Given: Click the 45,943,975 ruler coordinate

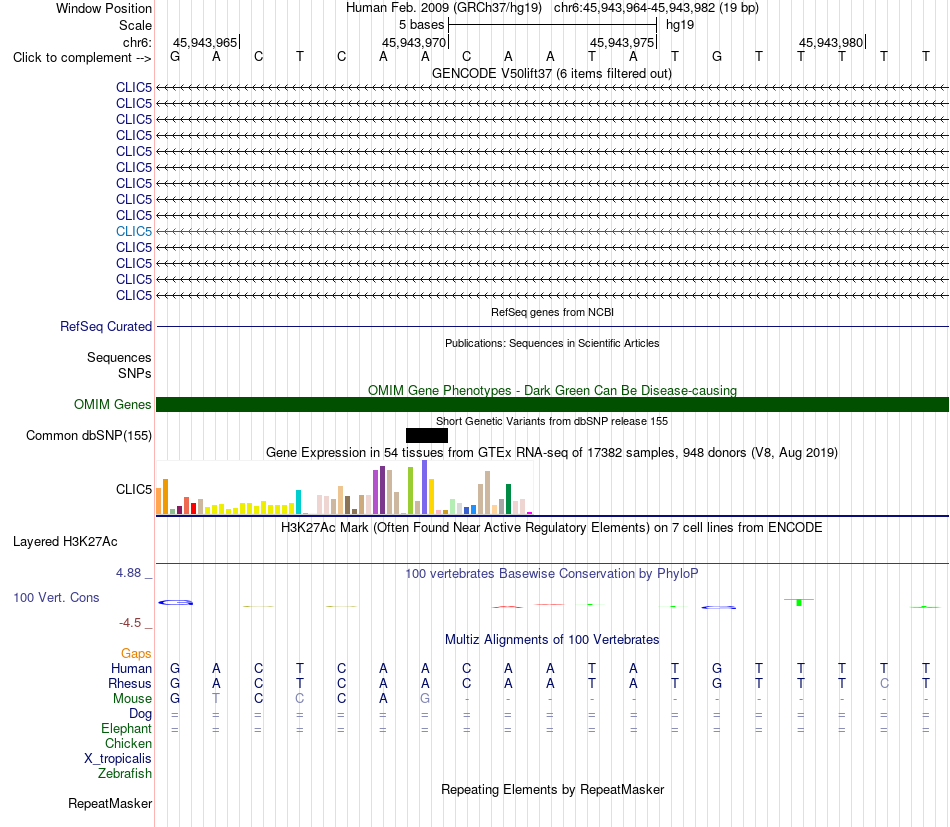Looking at the screenshot, I should click(622, 42).
